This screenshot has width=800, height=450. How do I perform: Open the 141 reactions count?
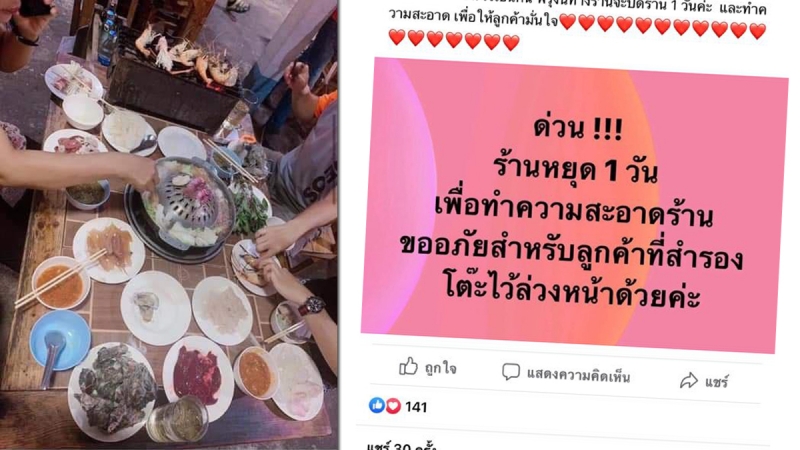(x=416, y=407)
